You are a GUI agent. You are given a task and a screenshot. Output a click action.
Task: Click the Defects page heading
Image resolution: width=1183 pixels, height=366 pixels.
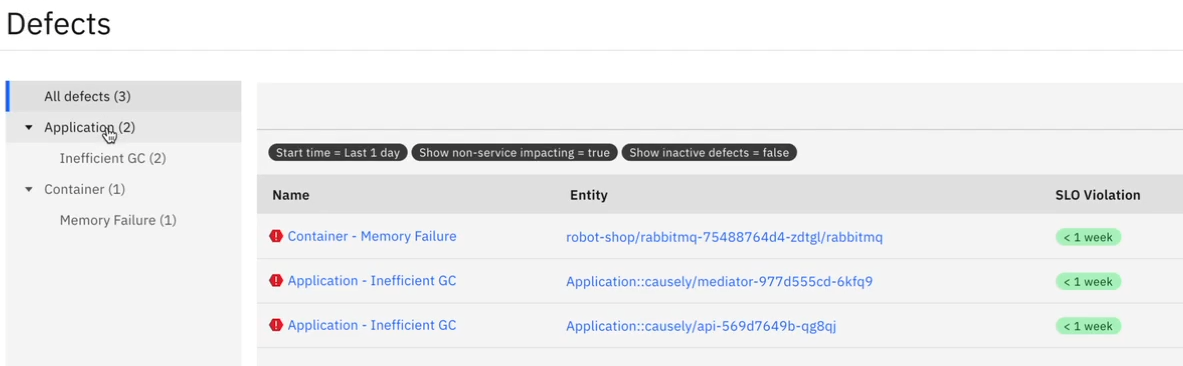point(58,24)
